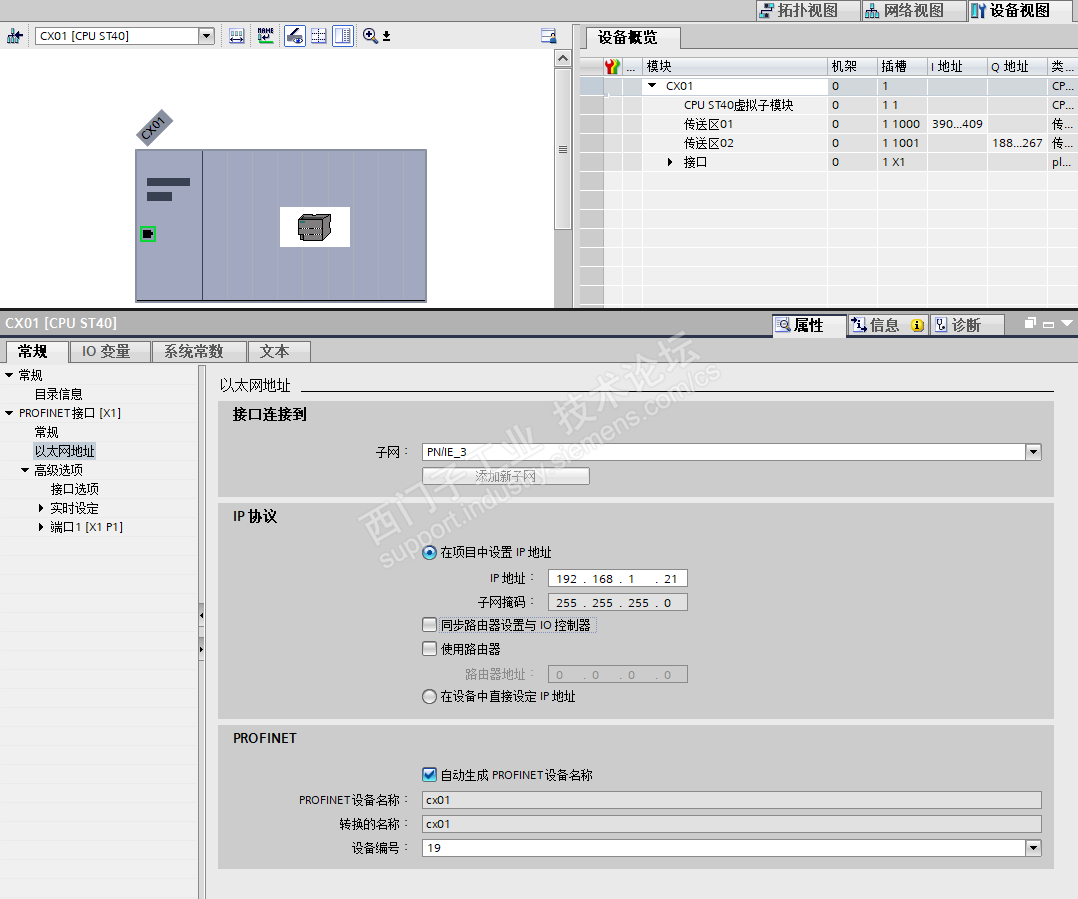Select 在项目中设置 IP 地址 radio button
1078x899 pixels.
[429, 553]
